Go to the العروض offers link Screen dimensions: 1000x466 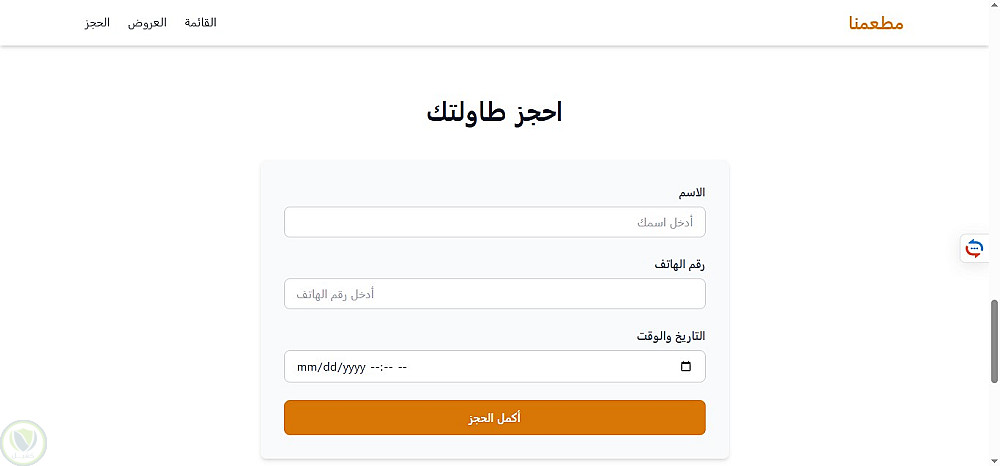pos(147,23)
